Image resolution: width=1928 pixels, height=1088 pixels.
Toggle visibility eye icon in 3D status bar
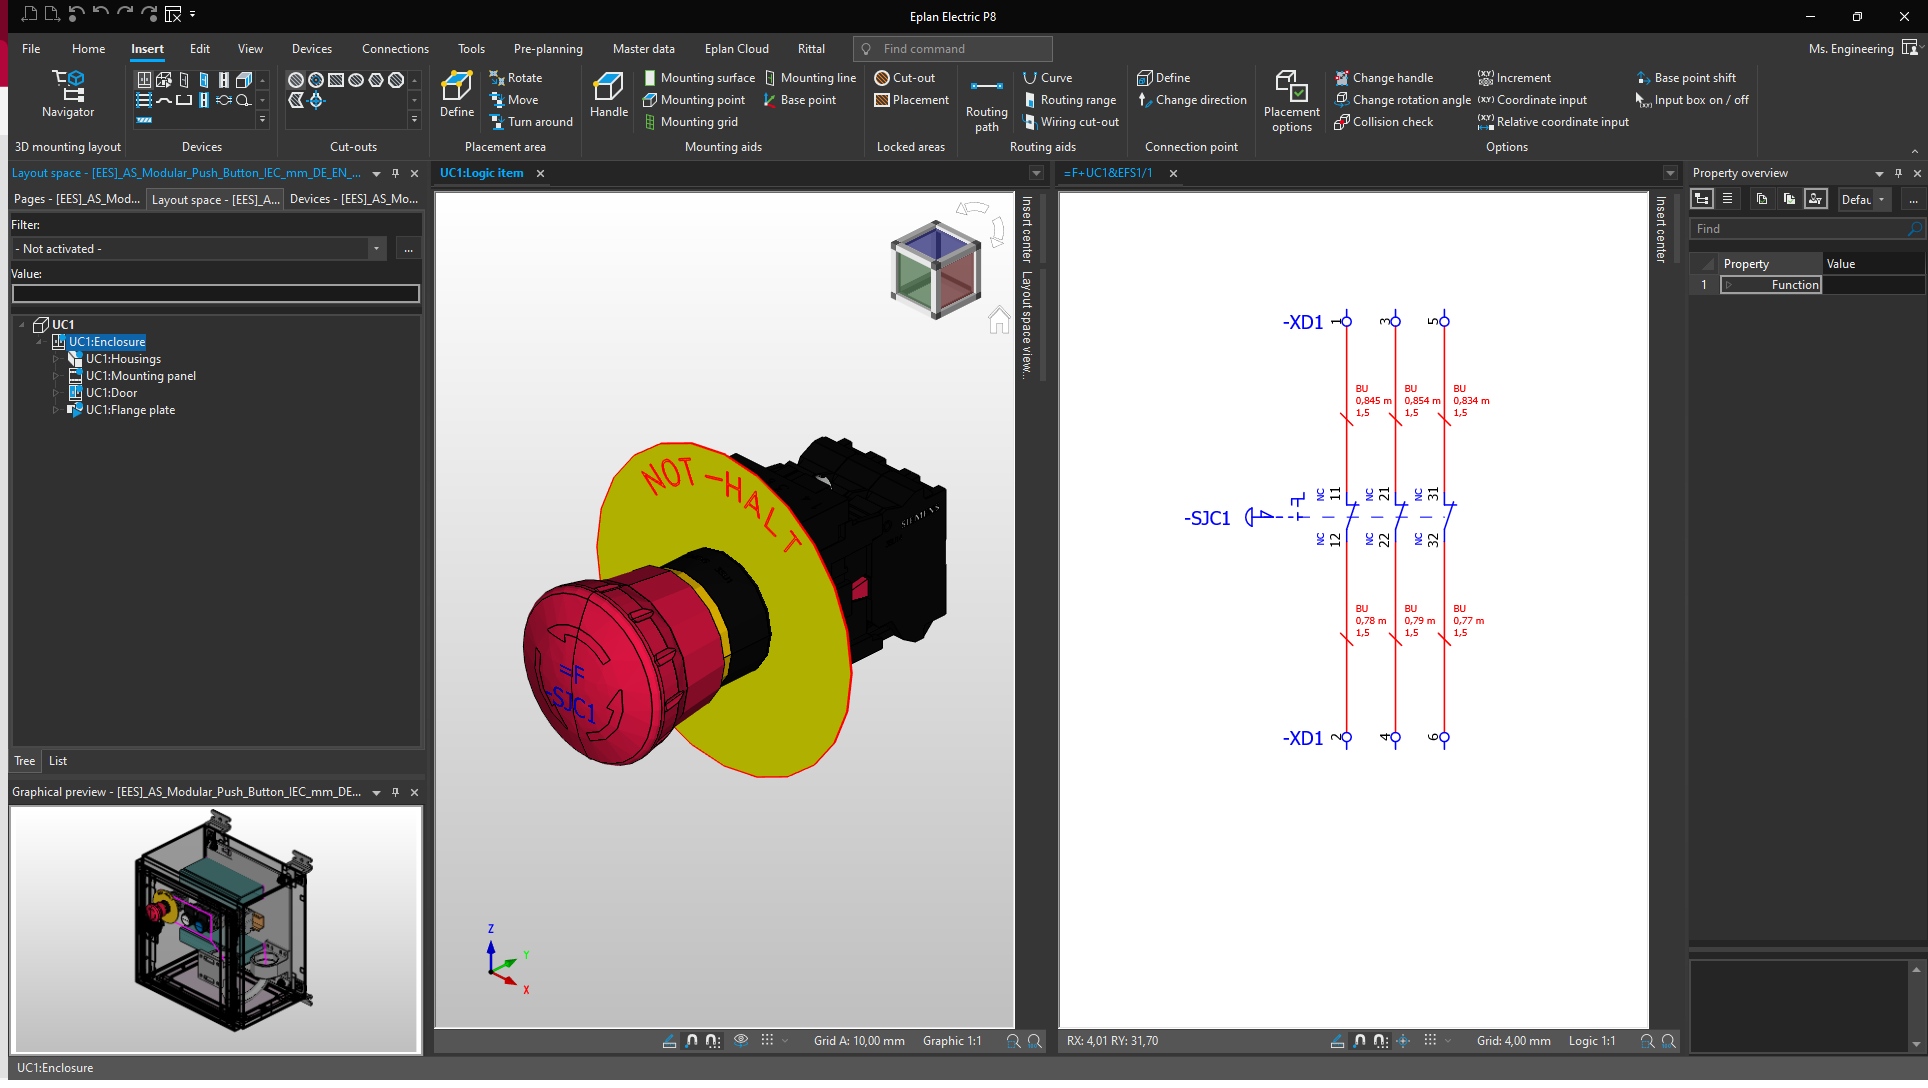pyautogui.click(x=741, y=1040)
